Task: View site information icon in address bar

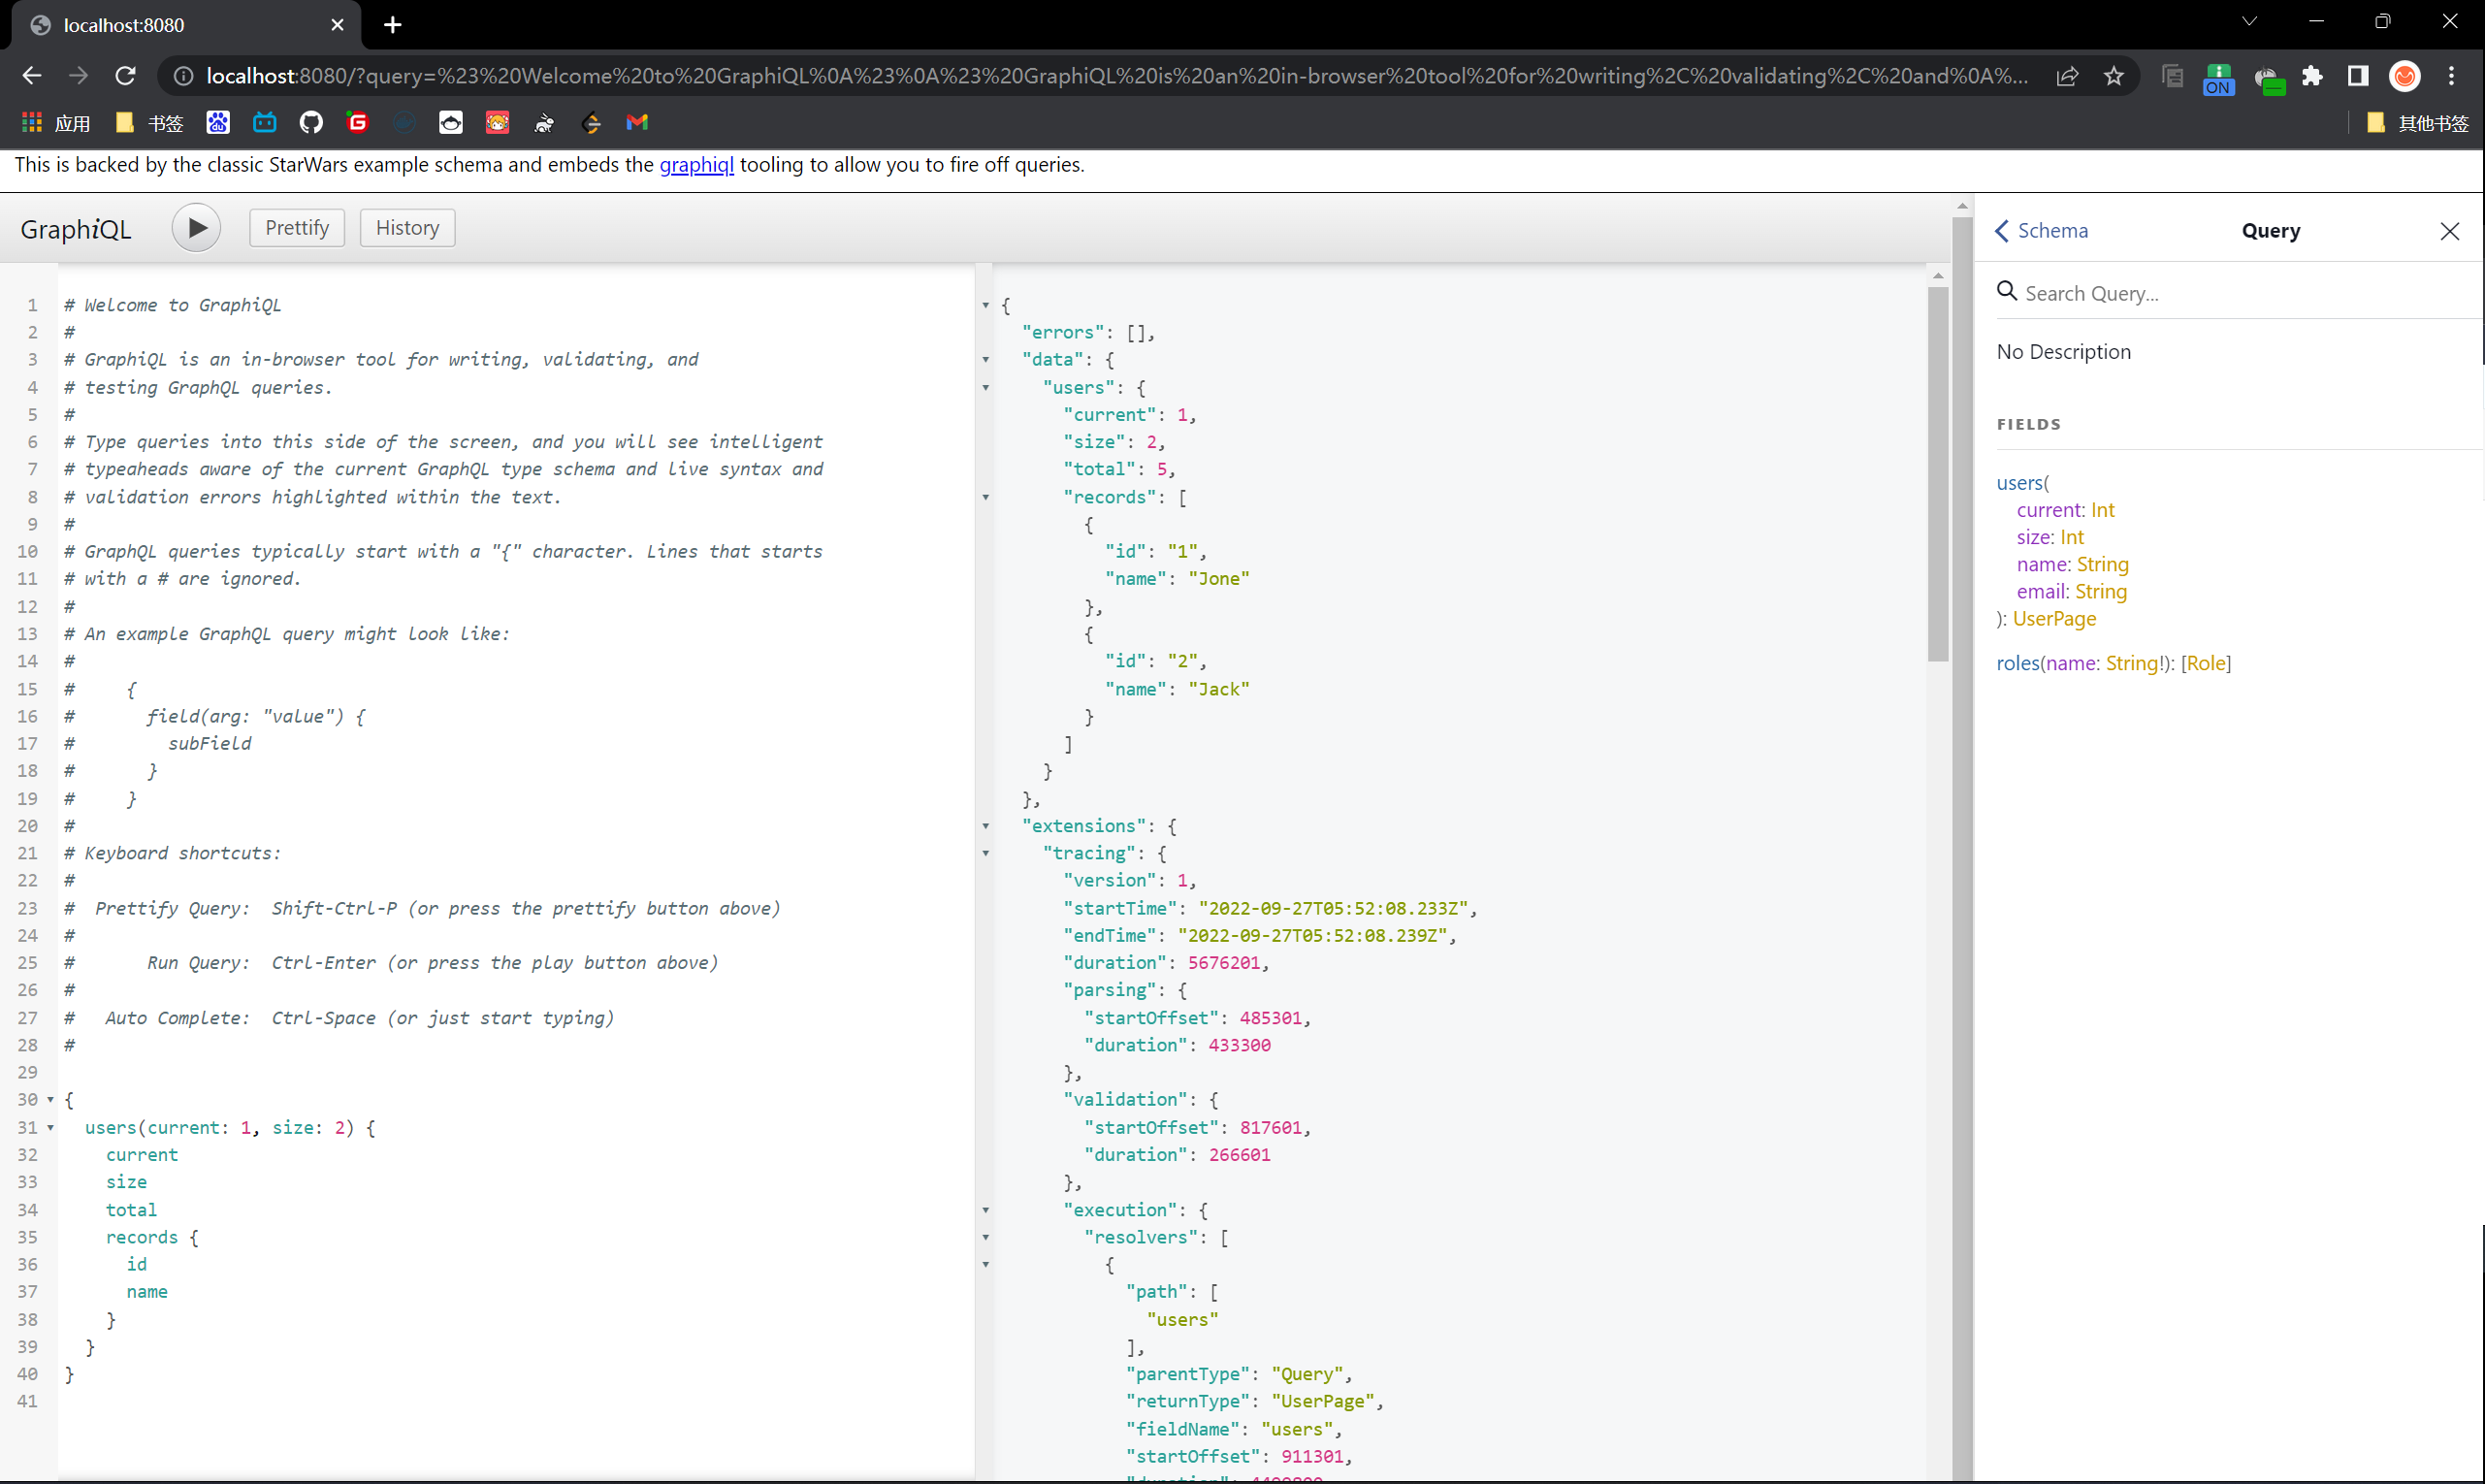Action: pyautogui.click(x=184, y=76)
